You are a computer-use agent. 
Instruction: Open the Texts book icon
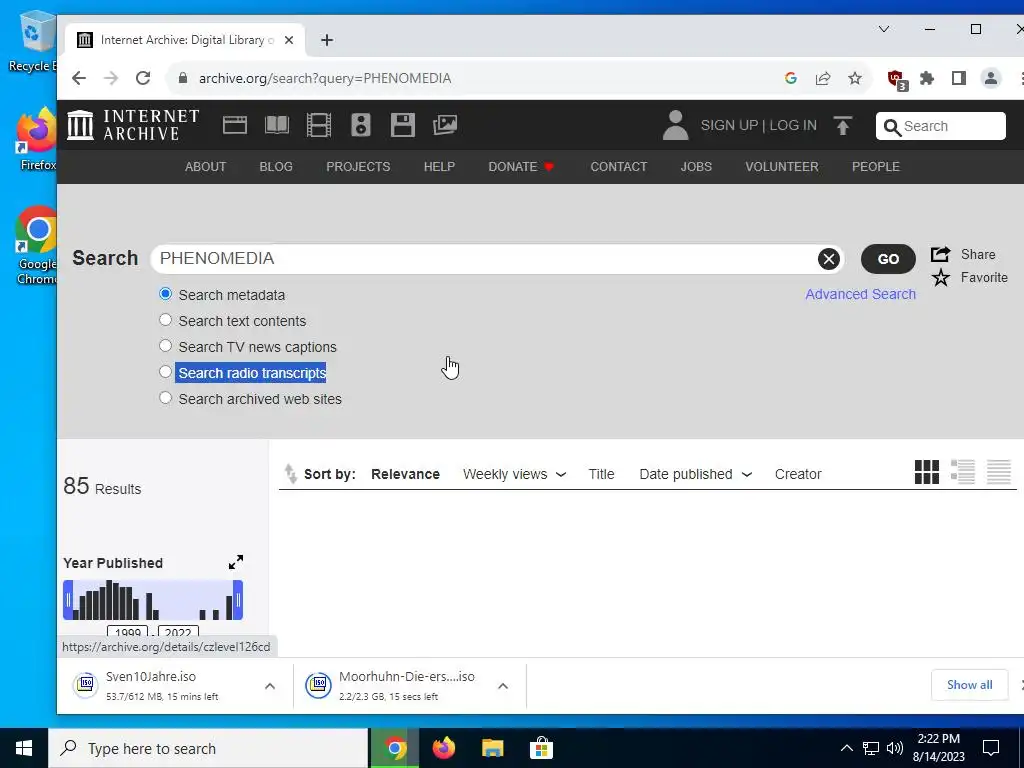tap(277, 125)
